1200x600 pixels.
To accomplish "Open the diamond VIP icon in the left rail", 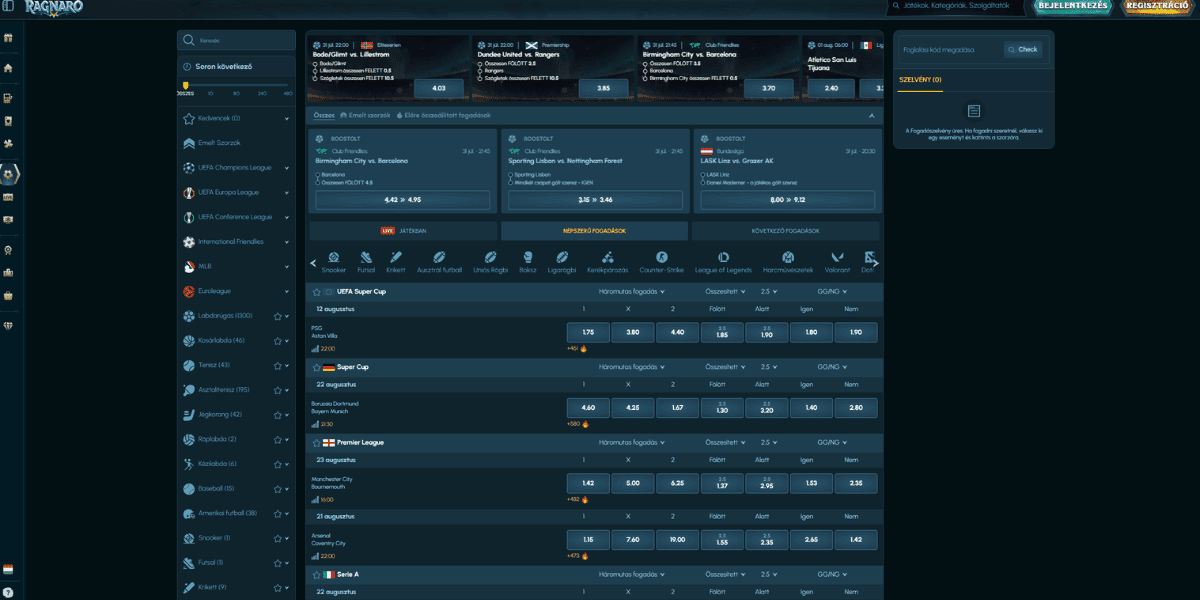I will (8, 326).
